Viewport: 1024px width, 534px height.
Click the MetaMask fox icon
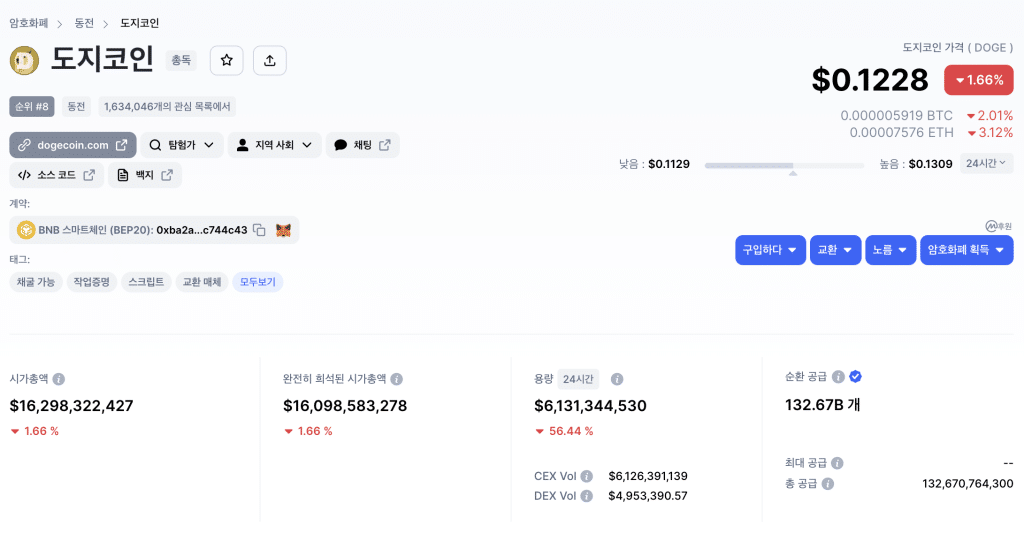click(283, 230)
